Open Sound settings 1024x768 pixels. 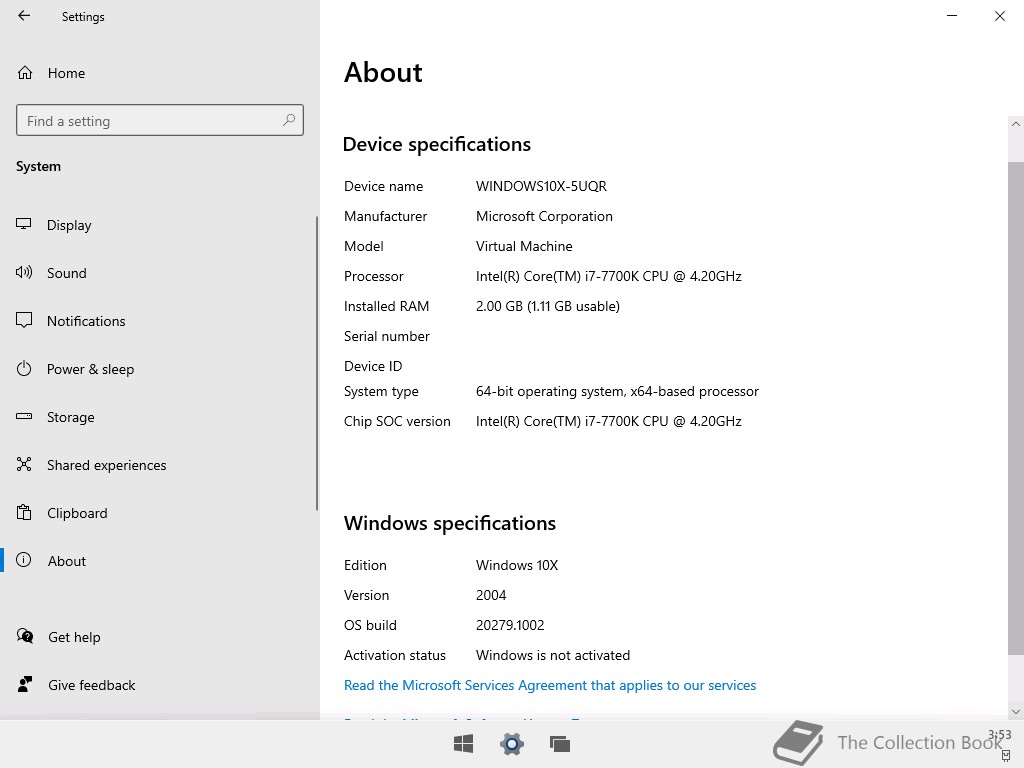coord(51,273)
